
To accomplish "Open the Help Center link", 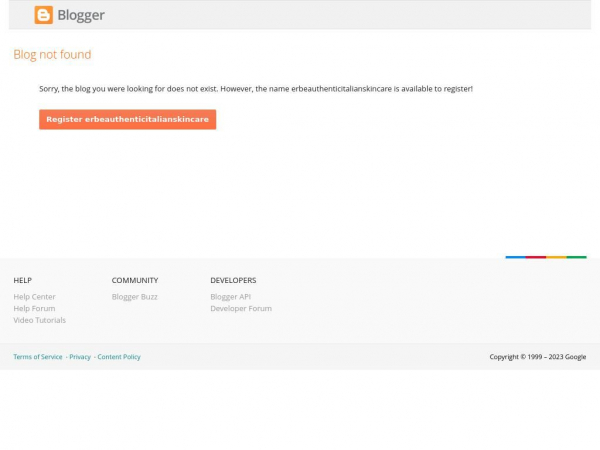I will 34,297.
